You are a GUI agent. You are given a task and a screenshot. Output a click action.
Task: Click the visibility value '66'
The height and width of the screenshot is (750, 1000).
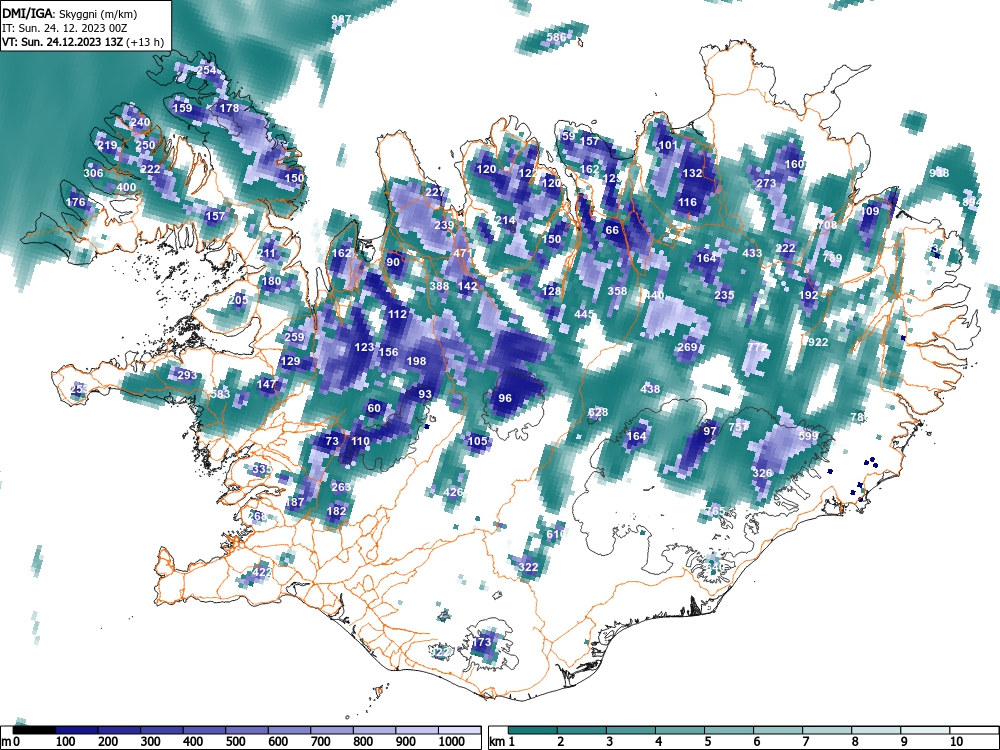click(x=612, y=230)
